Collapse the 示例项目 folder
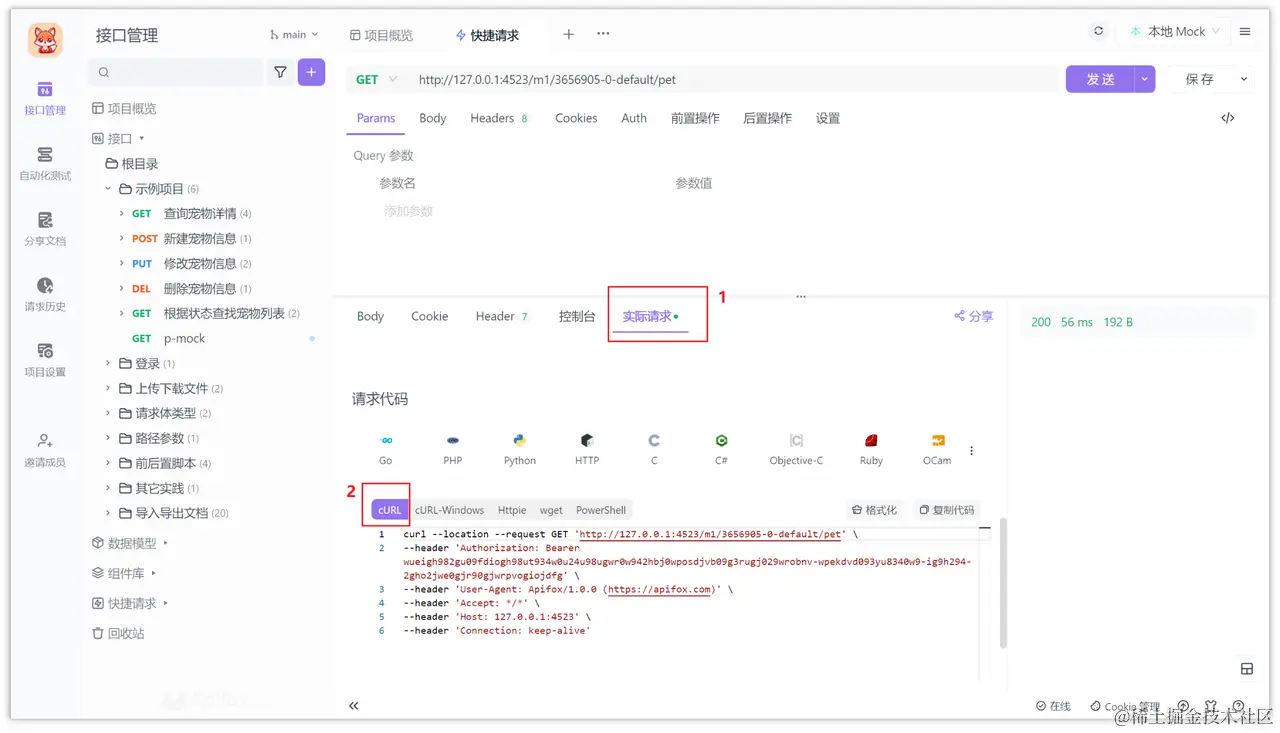This screenshot has height=733, width=1280. (x=109, y=188)
